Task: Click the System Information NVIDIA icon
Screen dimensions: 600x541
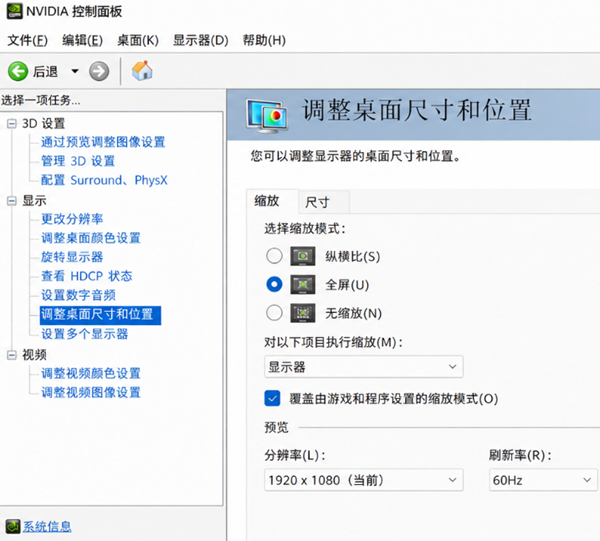Action: (13, 526)
